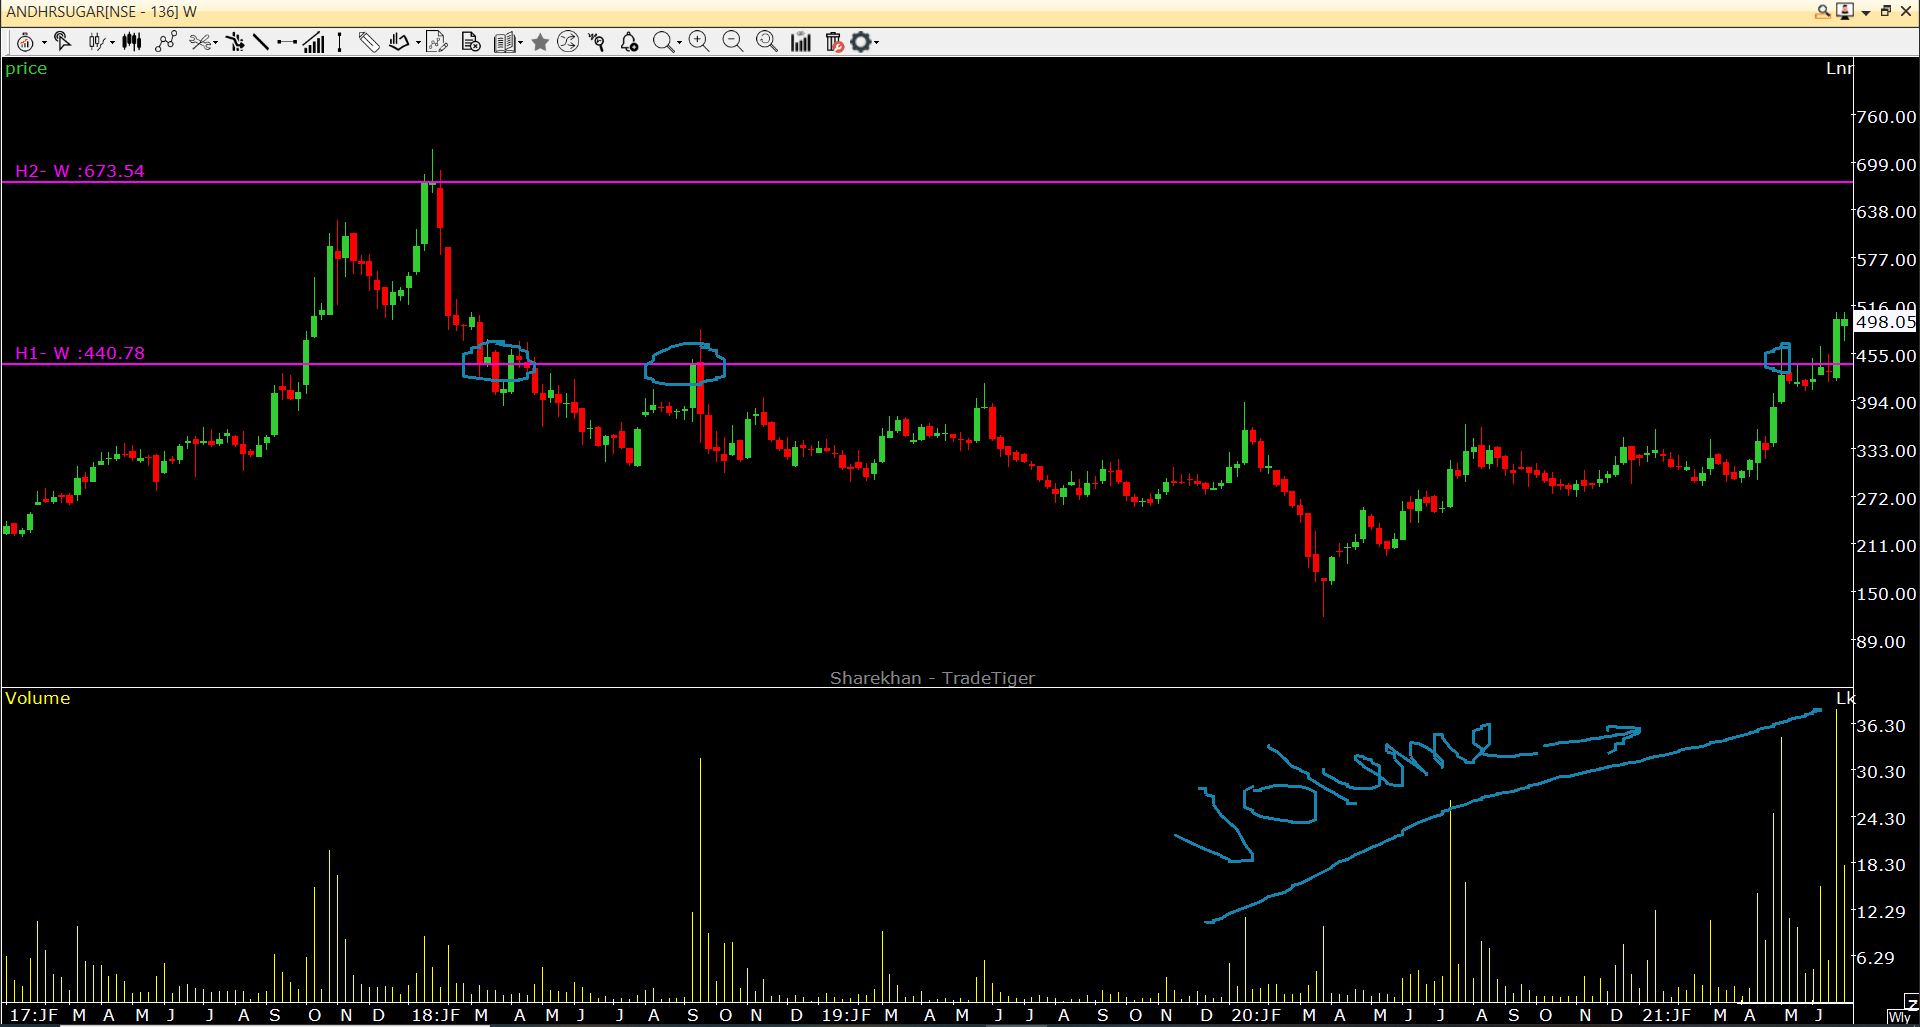Click the star favorites icon

point(540,42)
